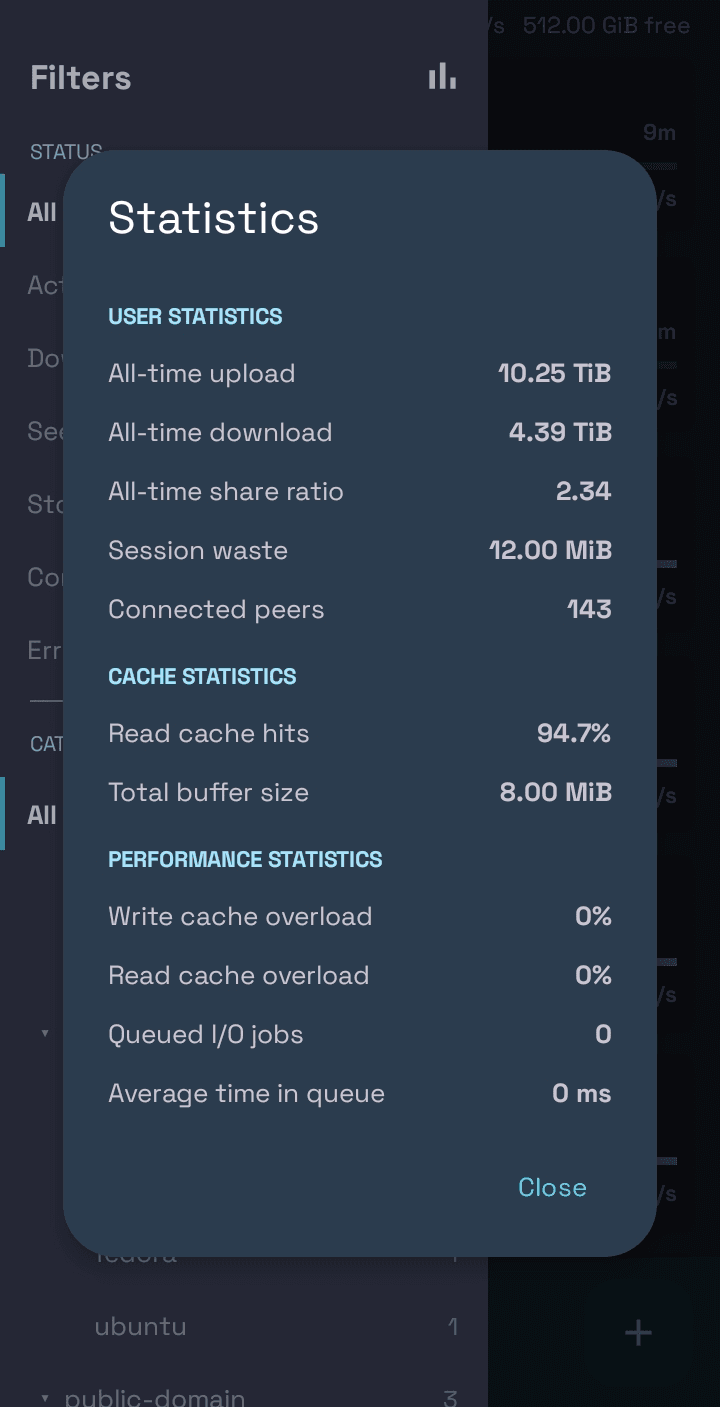720x1407 pixels.
Task: Close the Statistics dialog
Action: tap(552, 1187)
